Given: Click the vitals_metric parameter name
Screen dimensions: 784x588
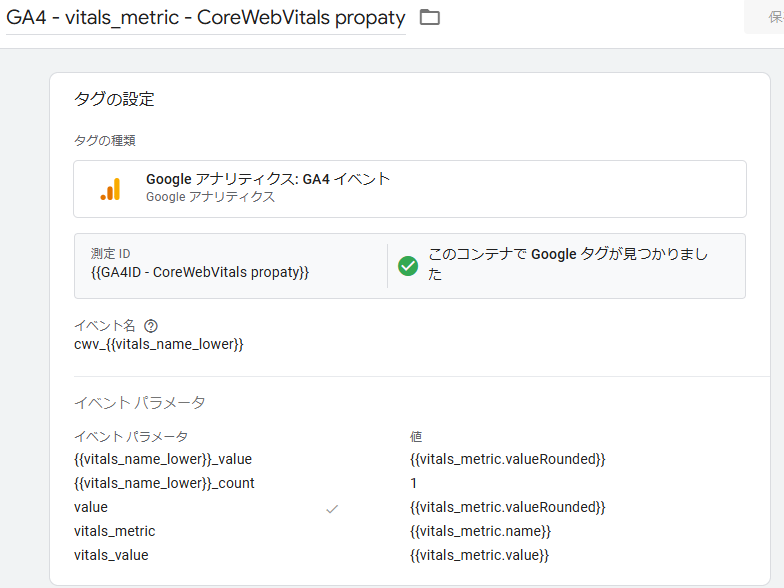Looking at the screenshot, I should tap(115, 531).
